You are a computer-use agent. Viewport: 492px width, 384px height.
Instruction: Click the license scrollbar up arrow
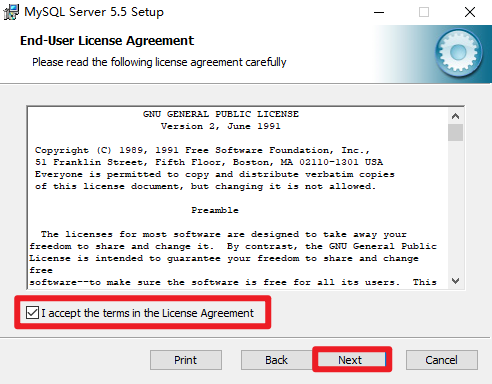[455, 116]
